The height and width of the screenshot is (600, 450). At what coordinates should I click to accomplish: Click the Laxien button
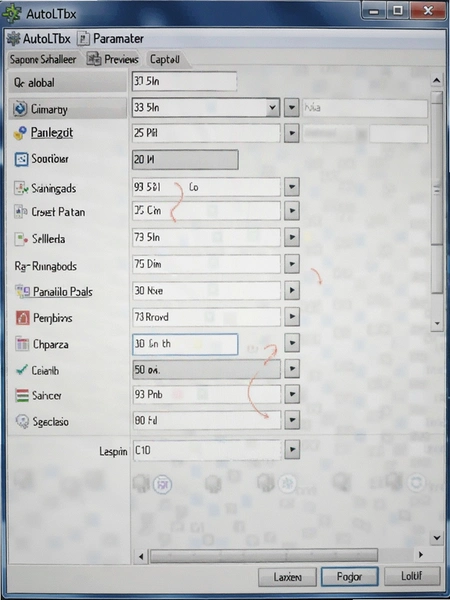click(287, 577)
